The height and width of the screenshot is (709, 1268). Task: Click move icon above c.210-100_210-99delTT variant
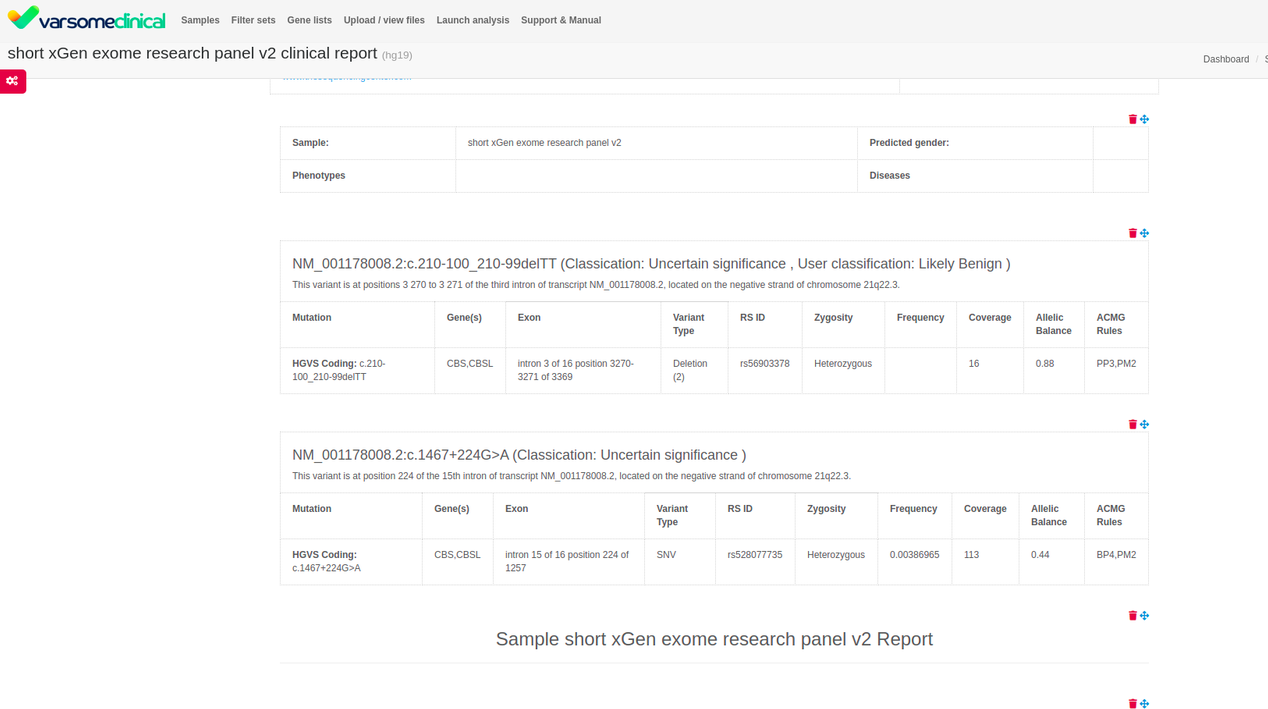point(1144,233)
